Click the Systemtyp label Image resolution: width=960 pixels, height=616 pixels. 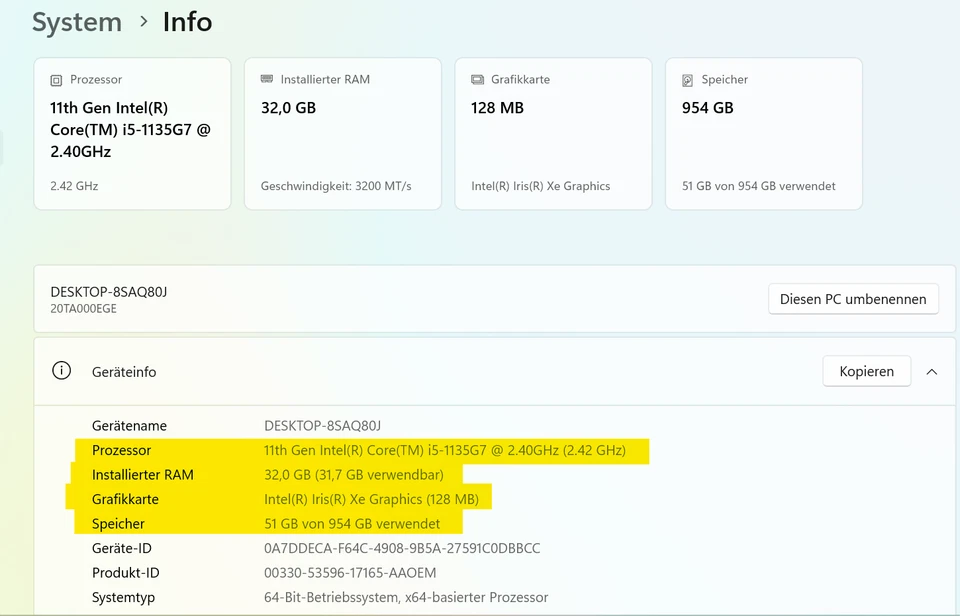click(123, 598)
